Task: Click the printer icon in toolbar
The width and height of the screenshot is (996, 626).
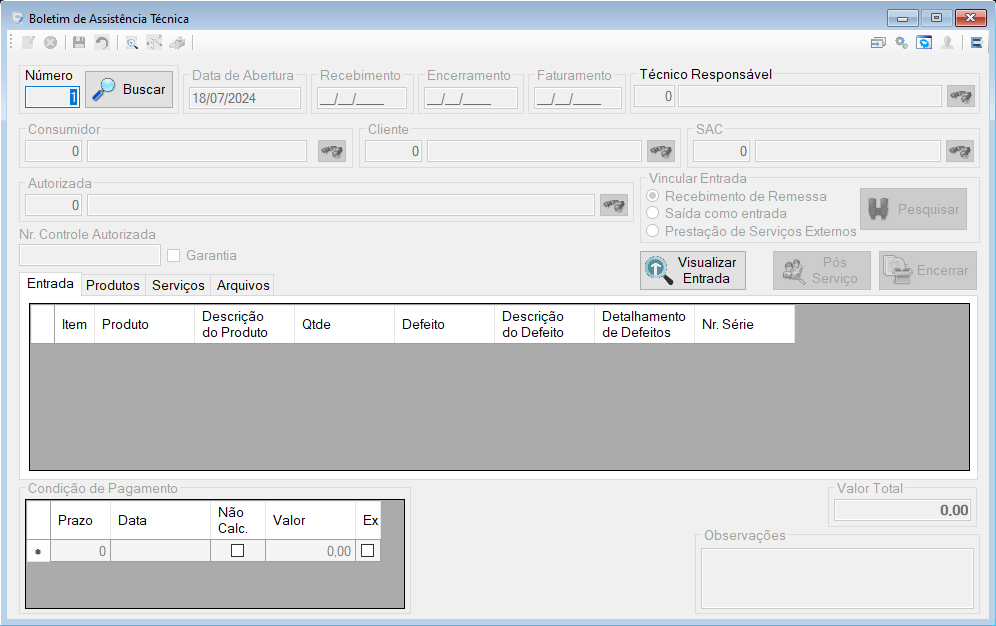Action: pyautogui.click(x=177, y=43)
